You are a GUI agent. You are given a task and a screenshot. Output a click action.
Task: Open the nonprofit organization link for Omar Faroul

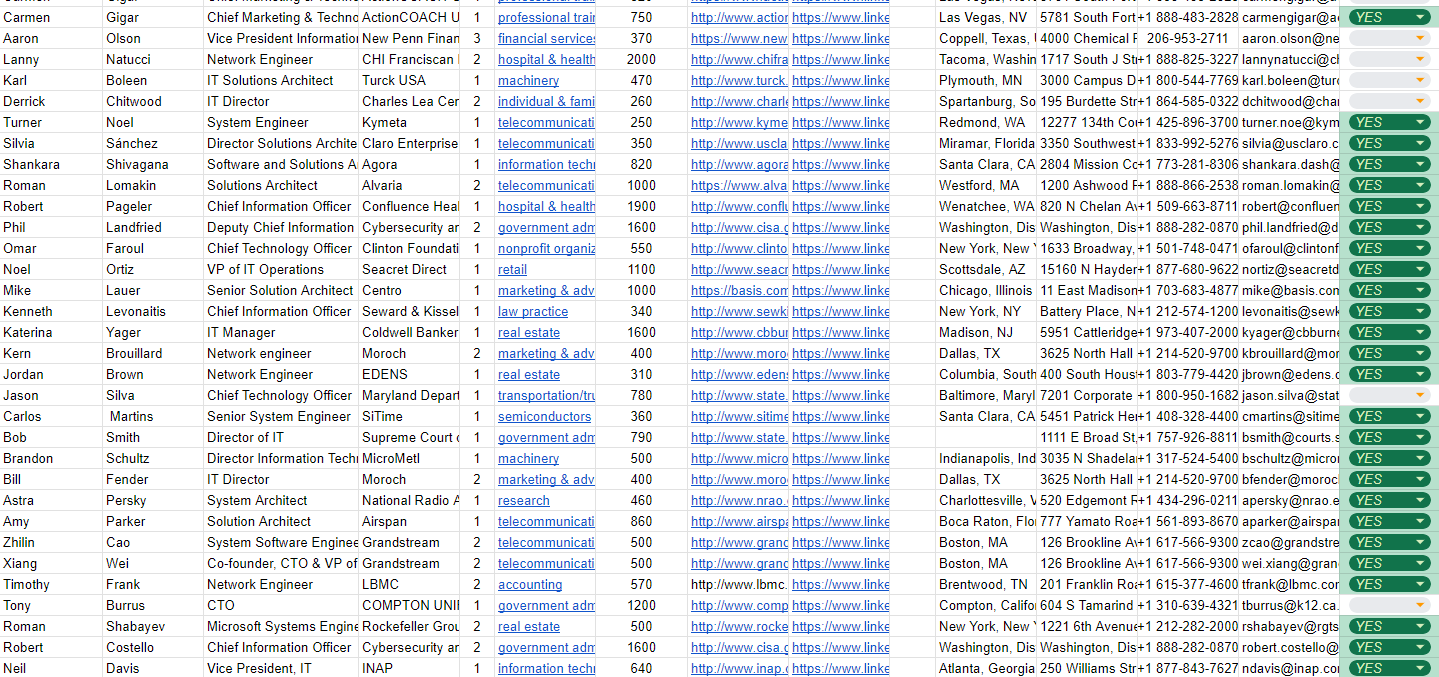546,248
